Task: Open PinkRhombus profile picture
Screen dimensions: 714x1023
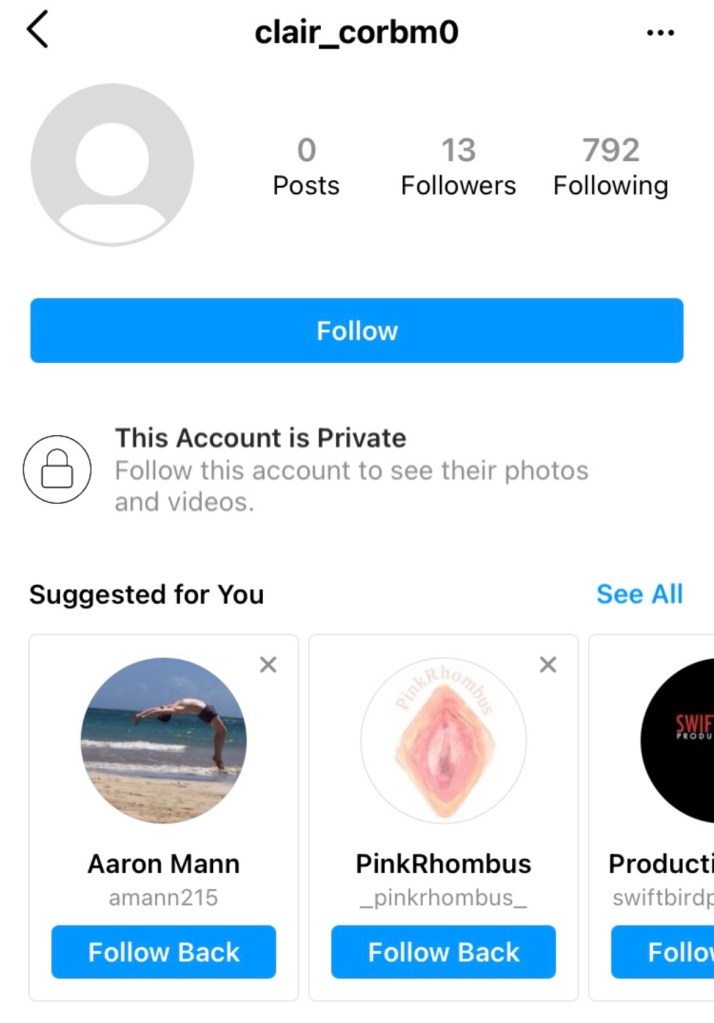Action: click(443, 740)
